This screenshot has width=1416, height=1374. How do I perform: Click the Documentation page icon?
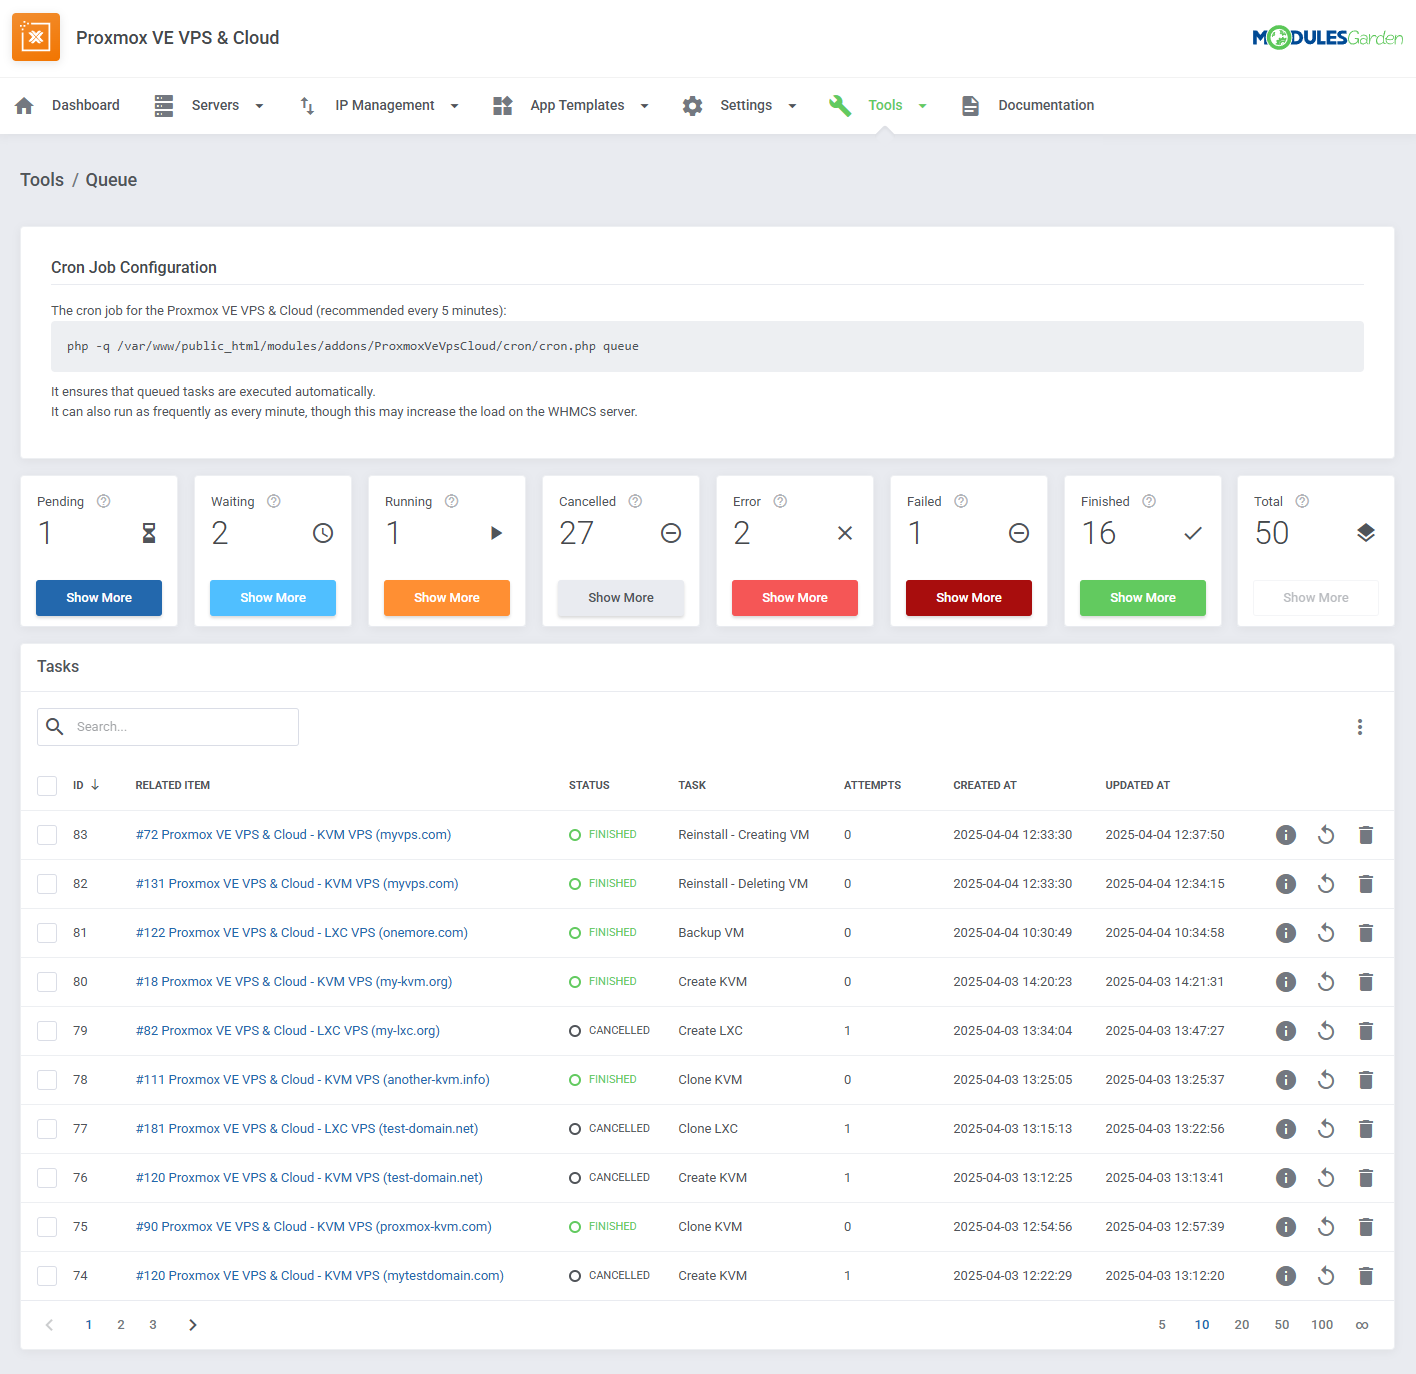[970, 105]
